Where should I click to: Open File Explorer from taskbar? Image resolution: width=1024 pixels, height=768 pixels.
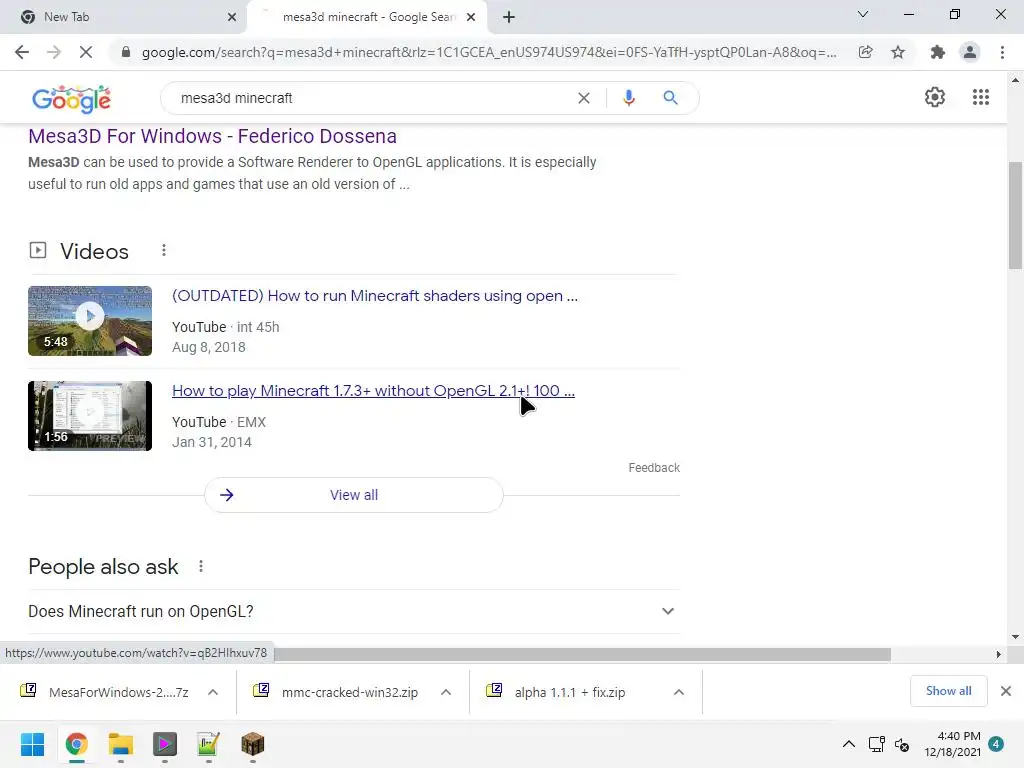(121, 744)
